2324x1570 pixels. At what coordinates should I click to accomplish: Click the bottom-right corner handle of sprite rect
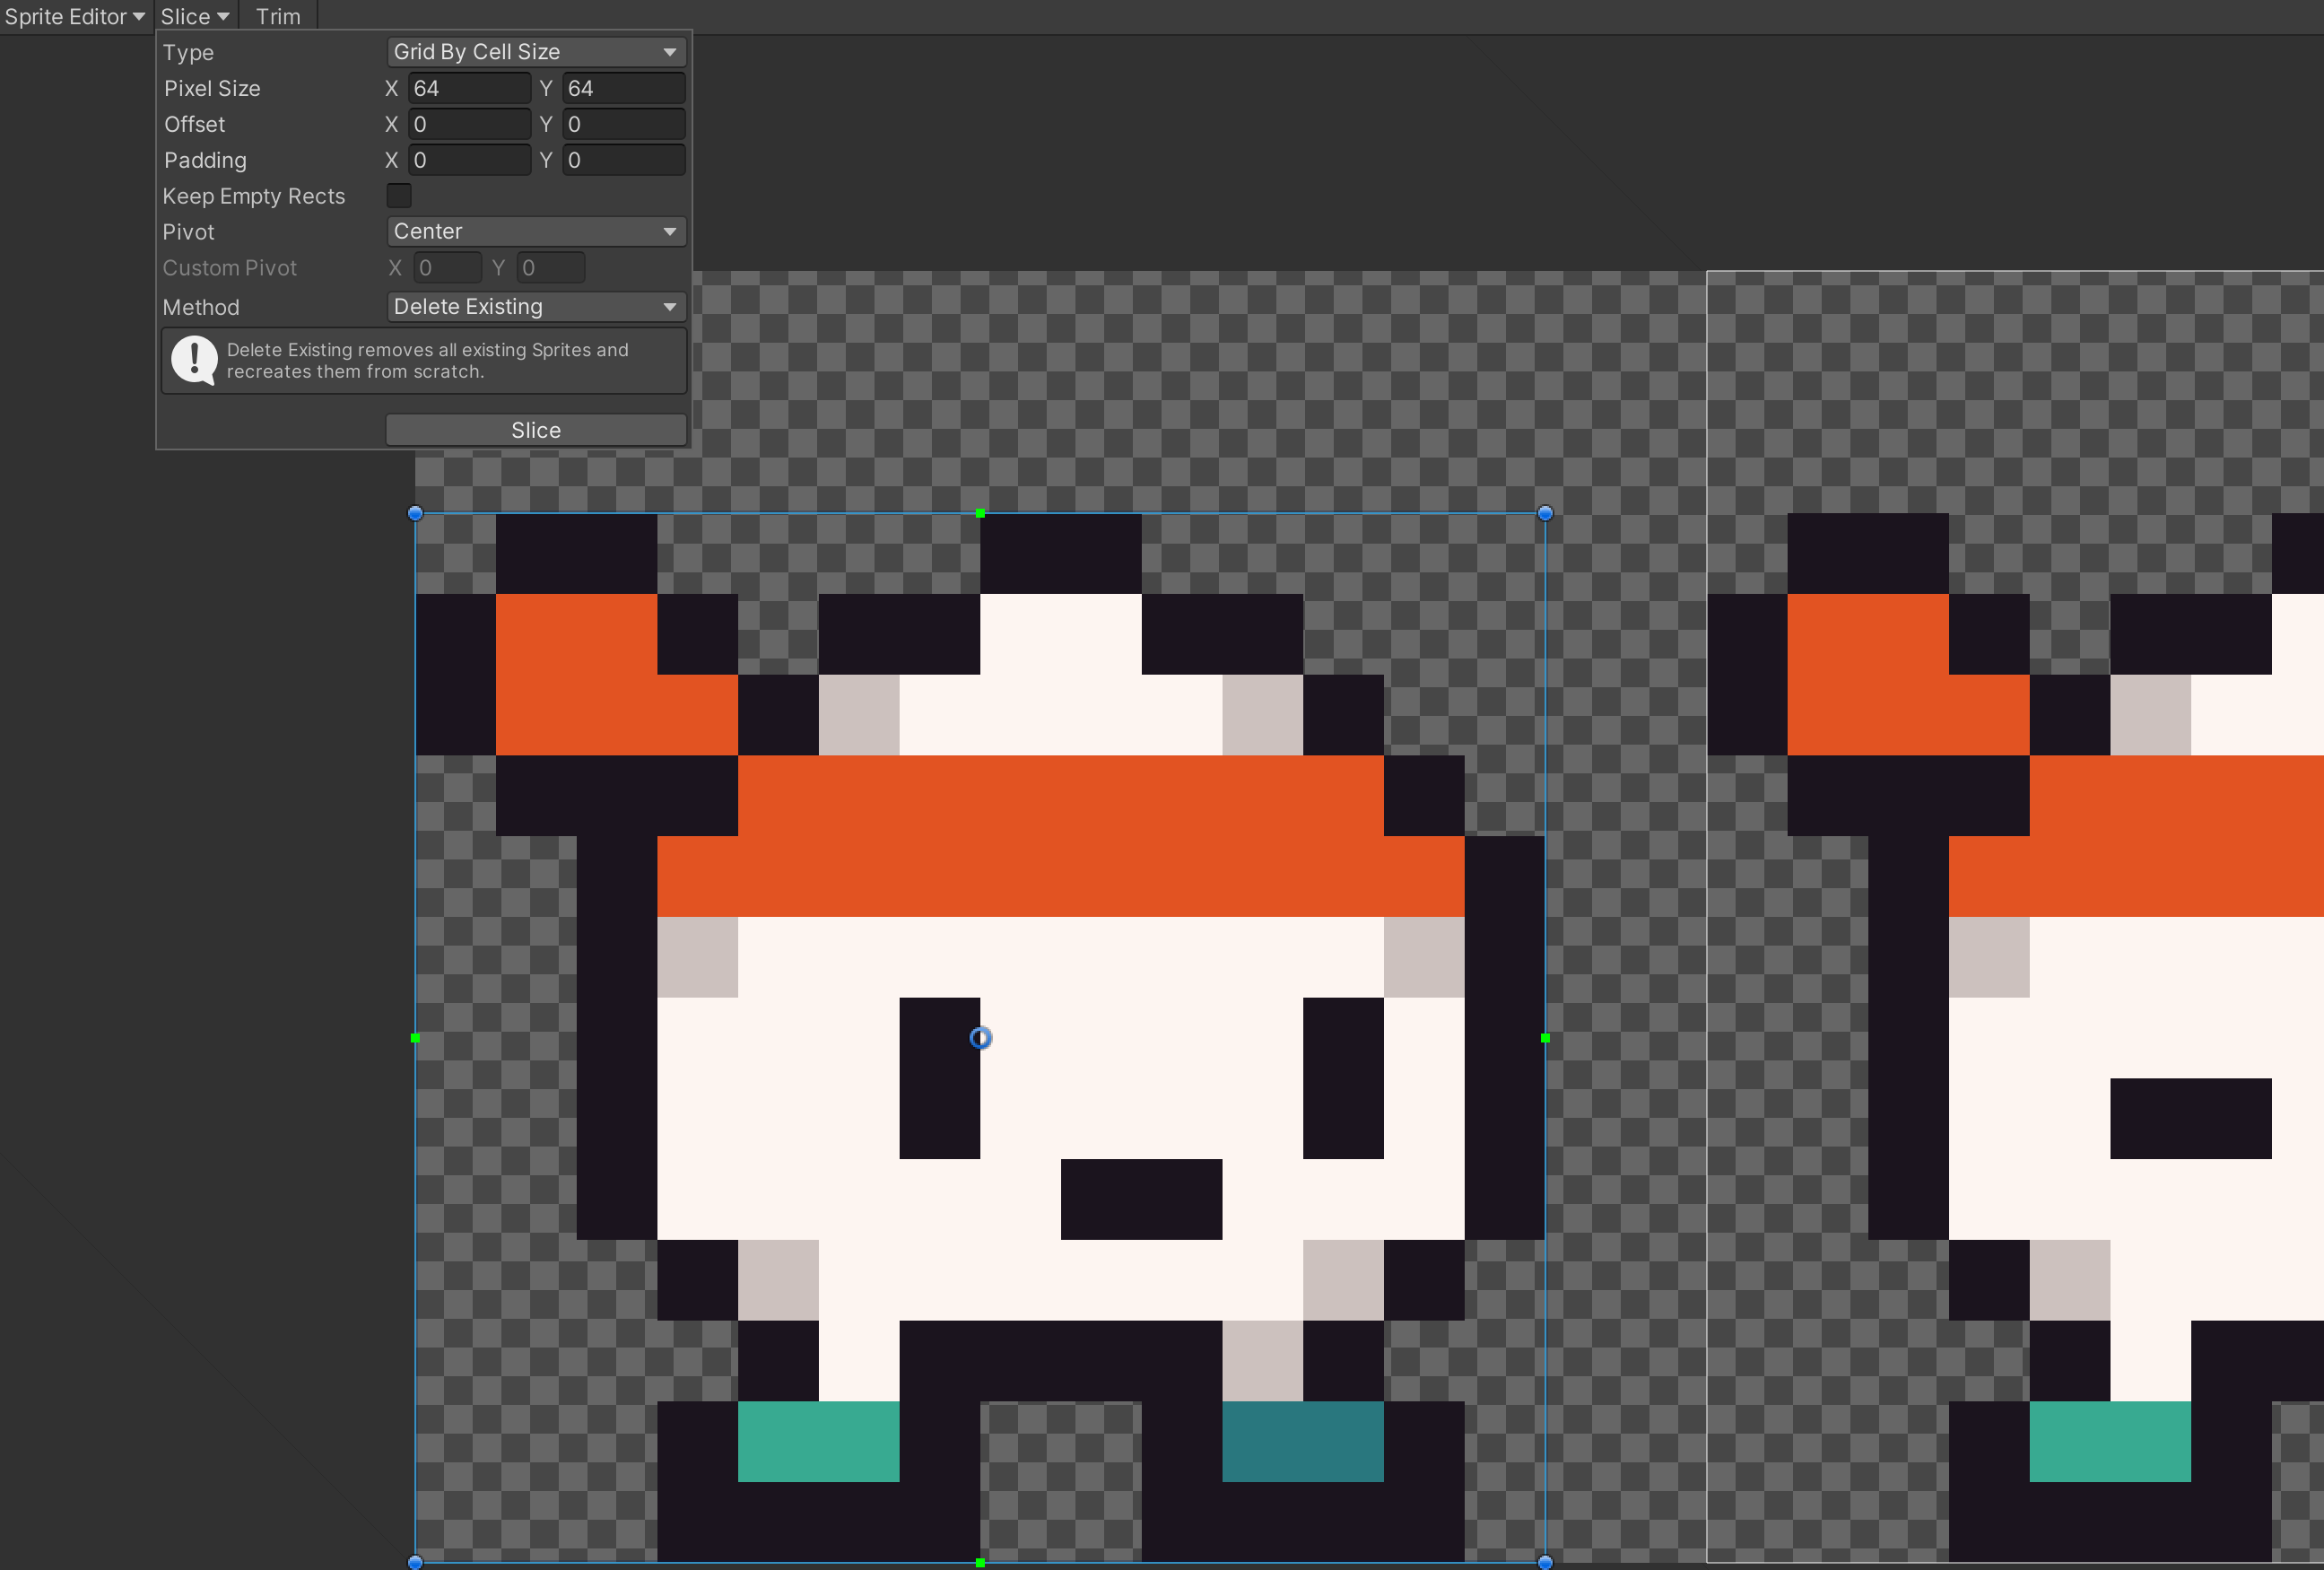point(1545,1562)
